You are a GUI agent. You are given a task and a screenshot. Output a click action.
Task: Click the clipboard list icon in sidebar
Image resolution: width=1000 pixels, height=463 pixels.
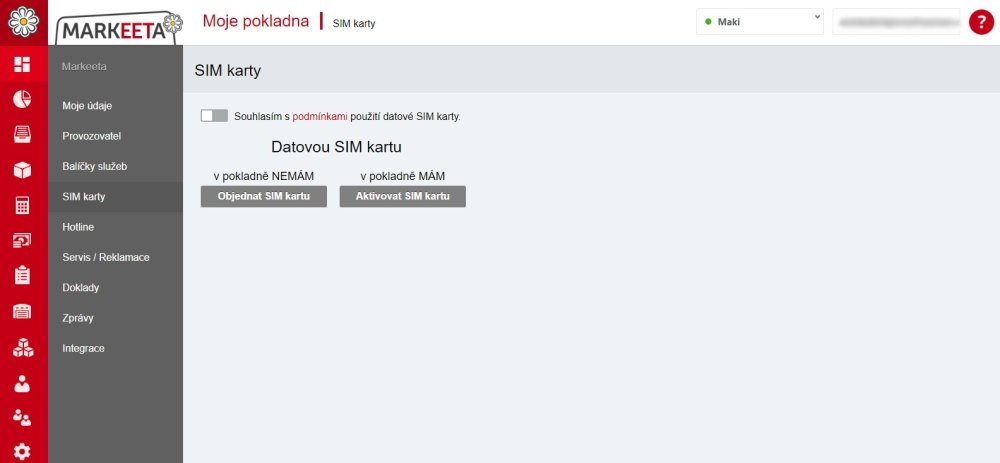pyautogui.click(x=22, y=275)
